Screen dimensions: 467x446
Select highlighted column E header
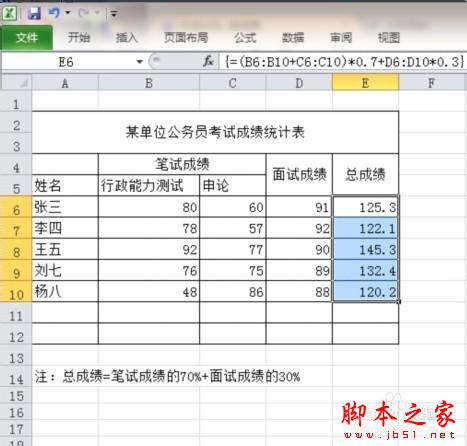tap(365, 83)
